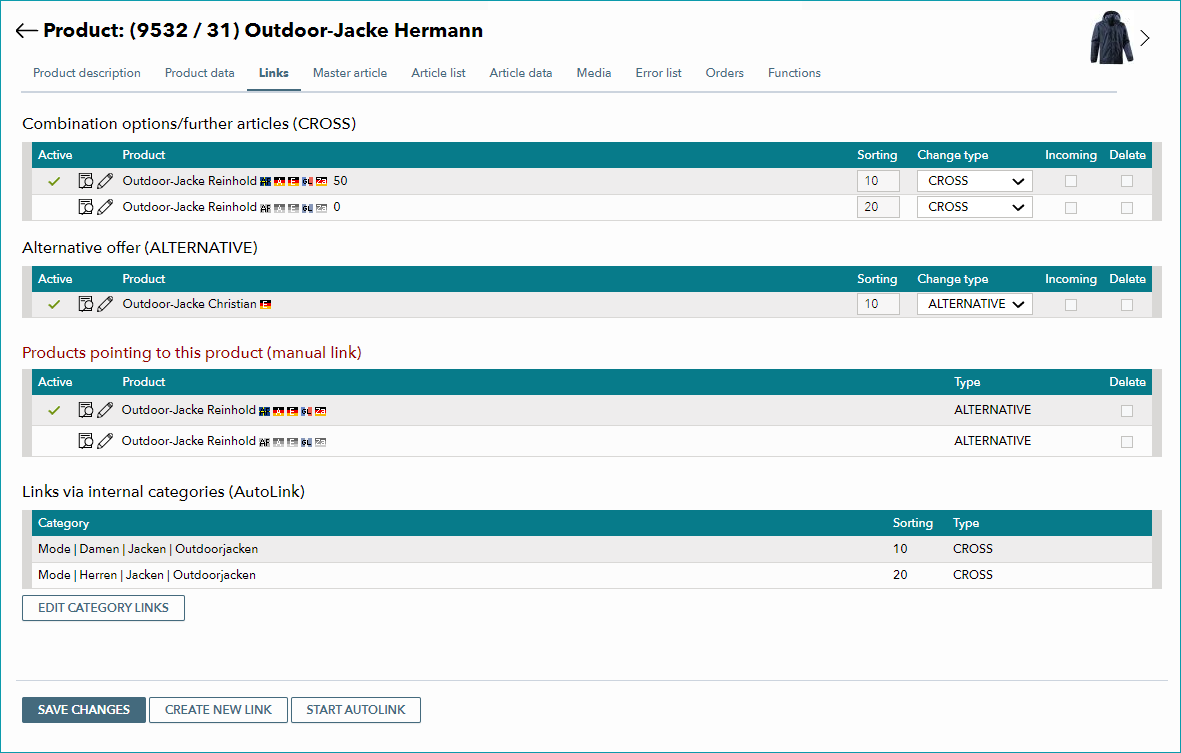The width and height of the screenshot is (1181, 753).
Task: Open preview icon of active manual-link Reinhold row
Action: point(86,410)
